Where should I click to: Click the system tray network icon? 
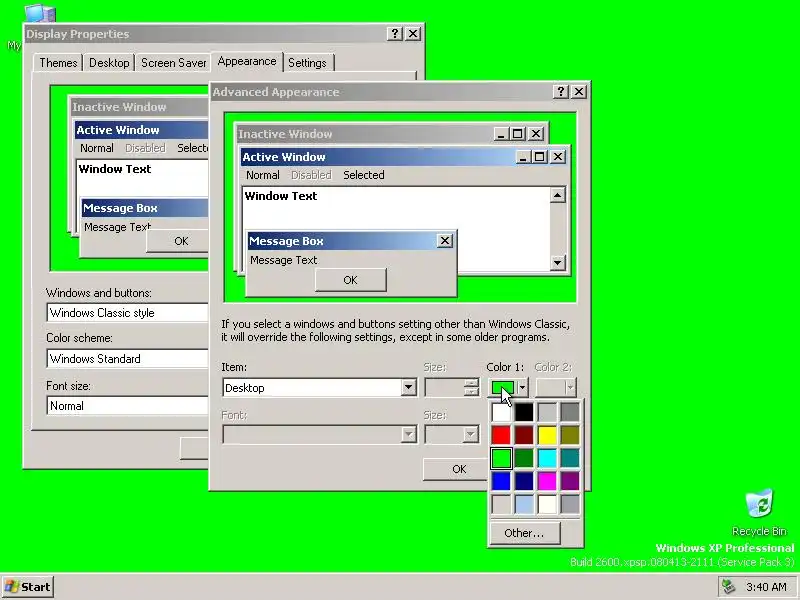point(729,587)
